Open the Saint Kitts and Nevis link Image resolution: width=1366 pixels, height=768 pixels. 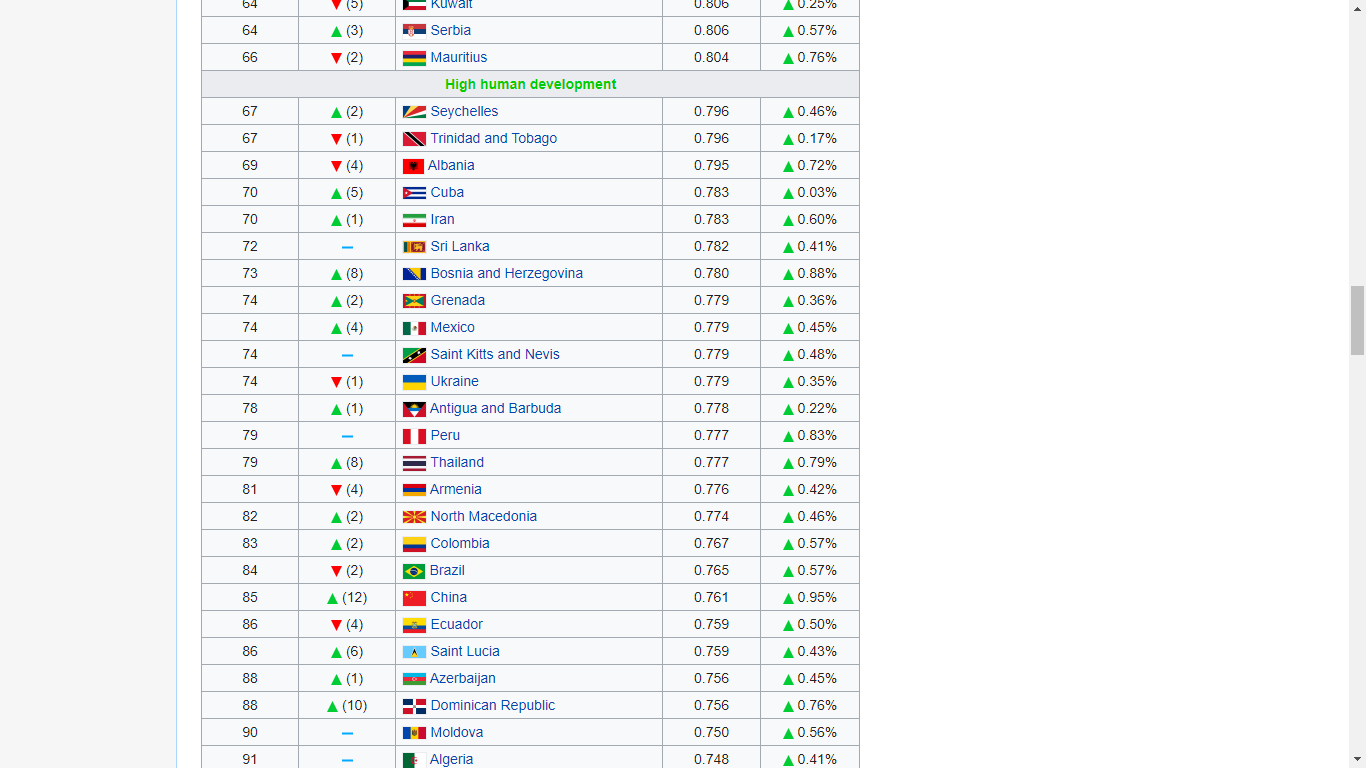click(495, 355)
